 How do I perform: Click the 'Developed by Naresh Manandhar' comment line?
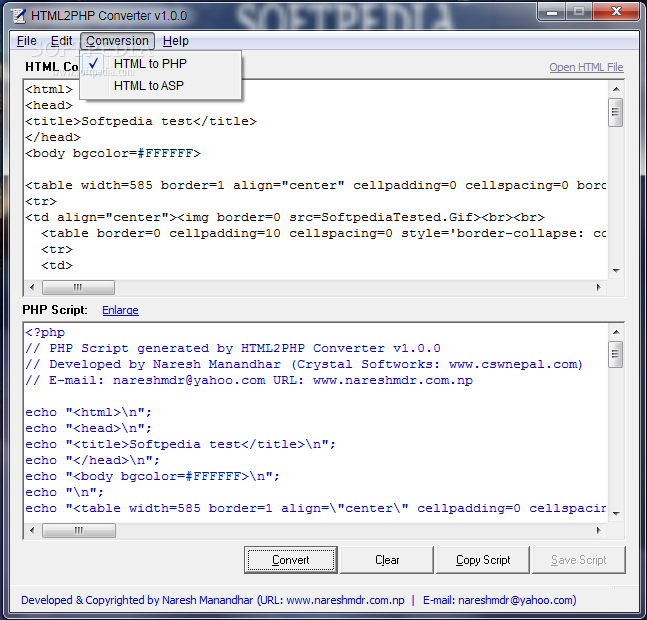pyautogui.click(x=303, y=364)
